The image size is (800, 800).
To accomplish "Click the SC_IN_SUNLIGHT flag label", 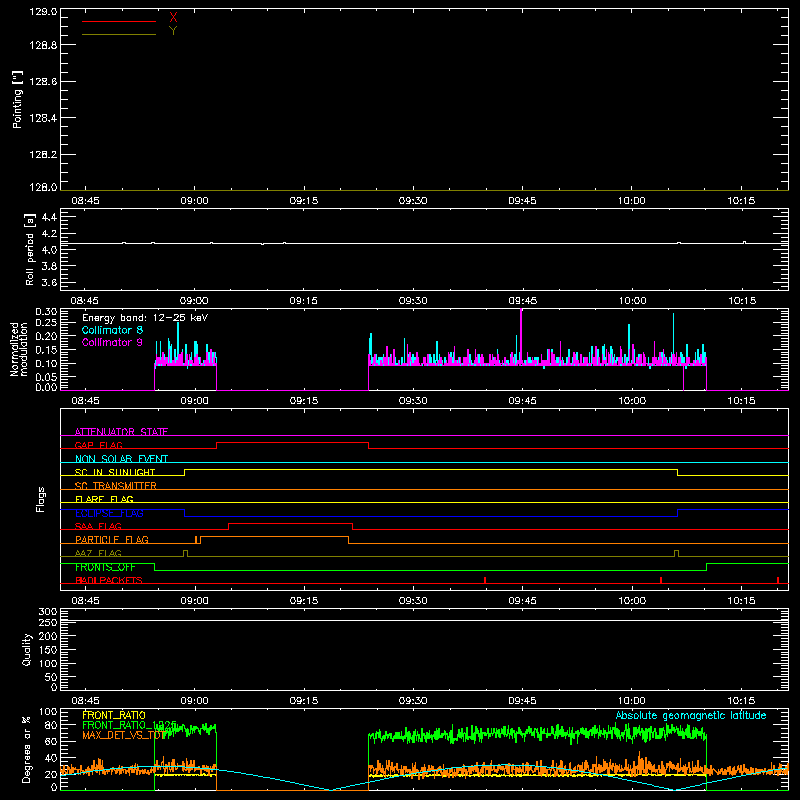I will pyautogui.click(x=115, y=472).
